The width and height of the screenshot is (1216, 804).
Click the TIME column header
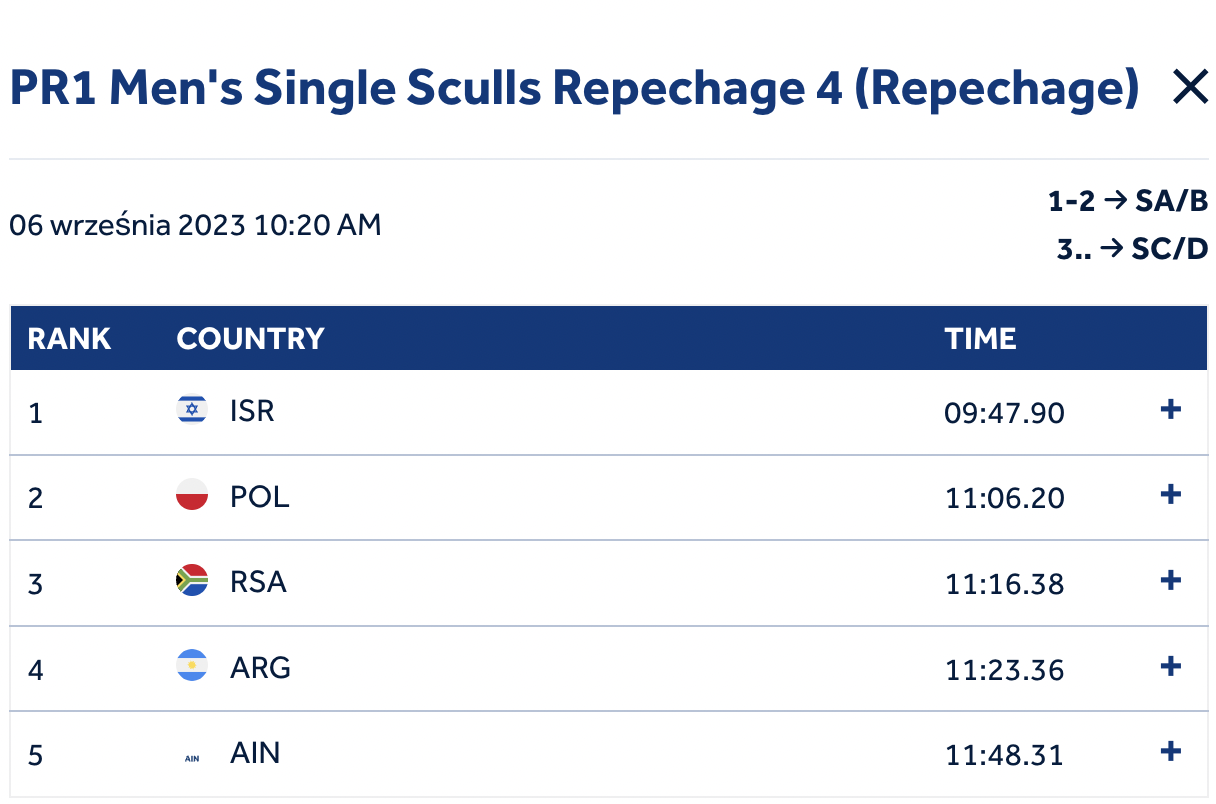[x=980, y=339]
